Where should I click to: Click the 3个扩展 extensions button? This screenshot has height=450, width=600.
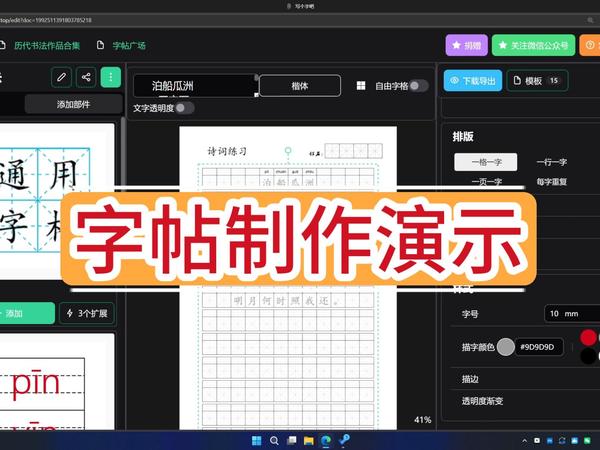coord(87,313)
